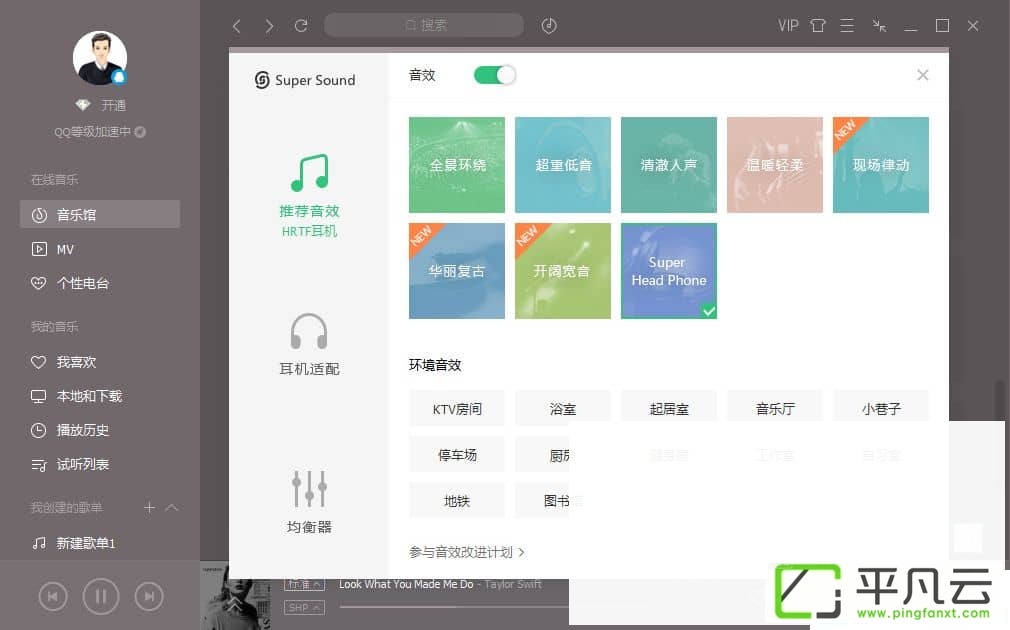Pause the current song

101,597
